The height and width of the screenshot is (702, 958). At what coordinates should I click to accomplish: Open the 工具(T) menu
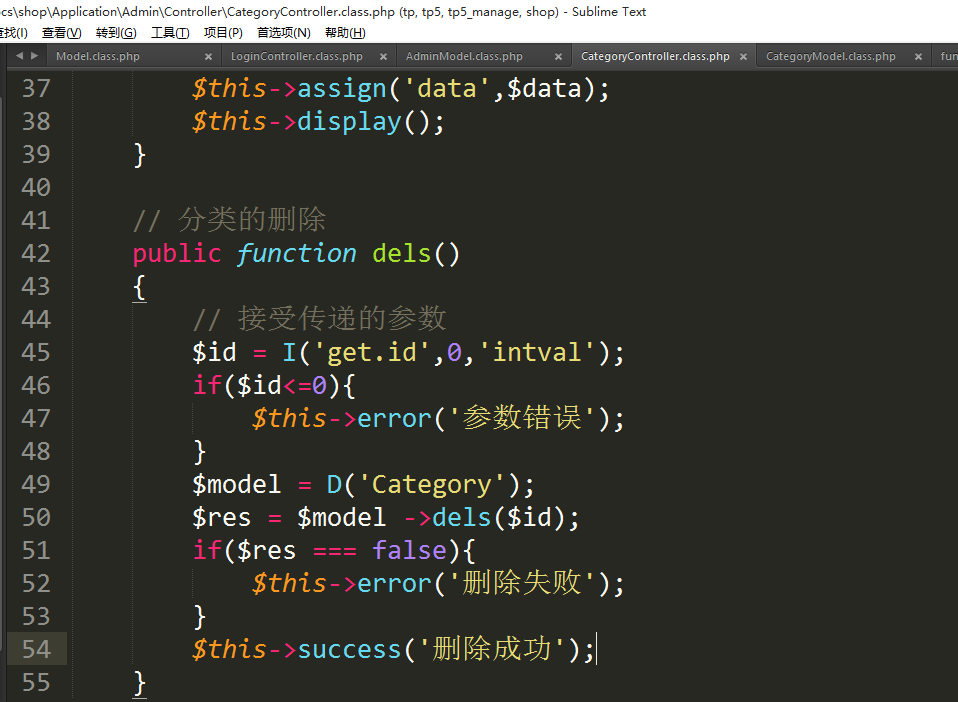tap(170, 33)
